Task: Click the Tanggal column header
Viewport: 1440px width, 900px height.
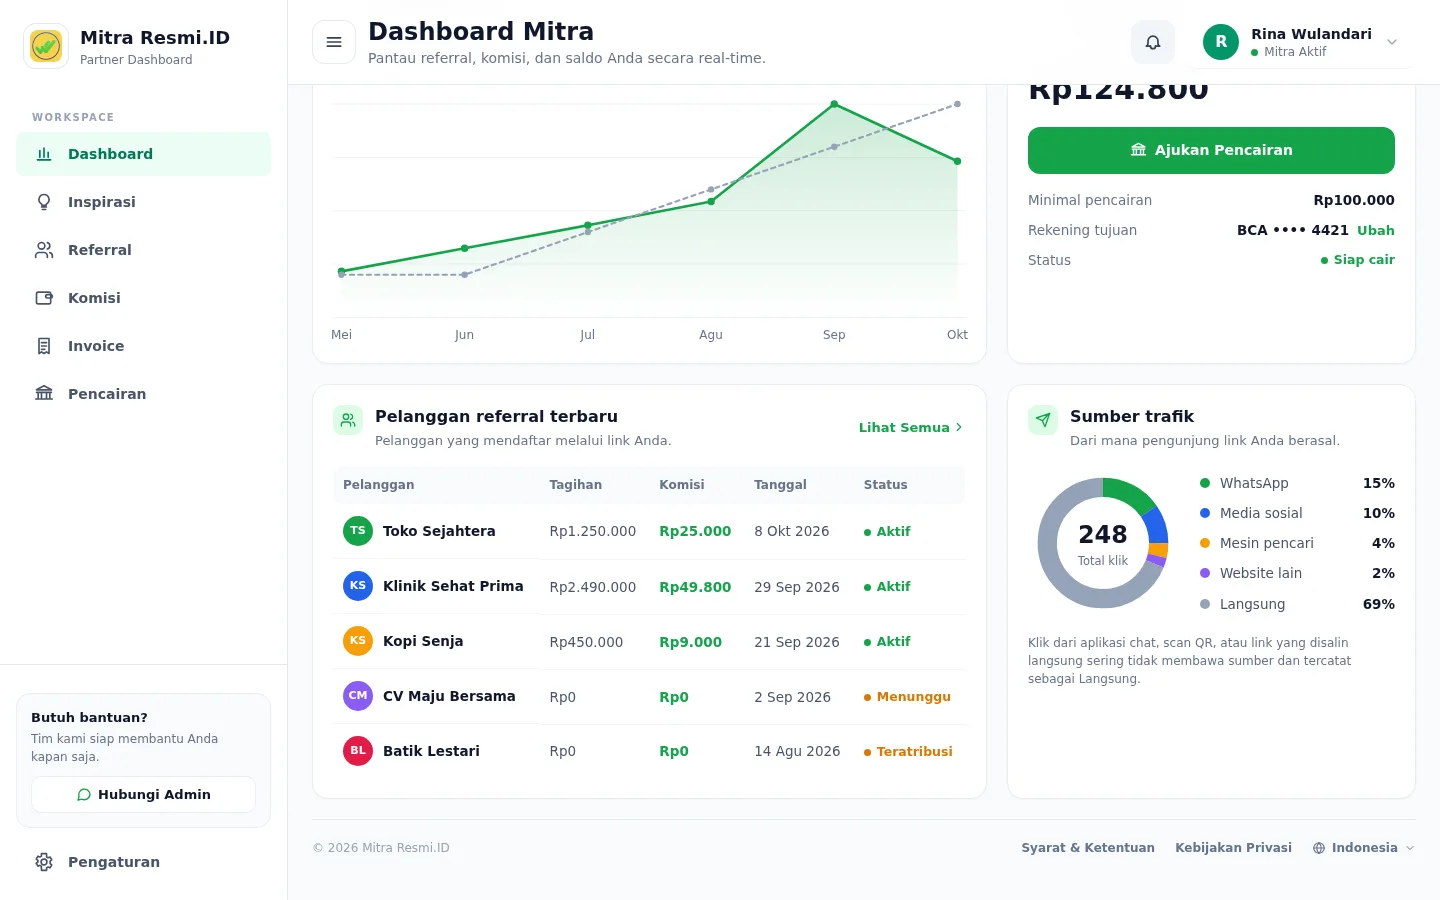Action: (780, 485)
